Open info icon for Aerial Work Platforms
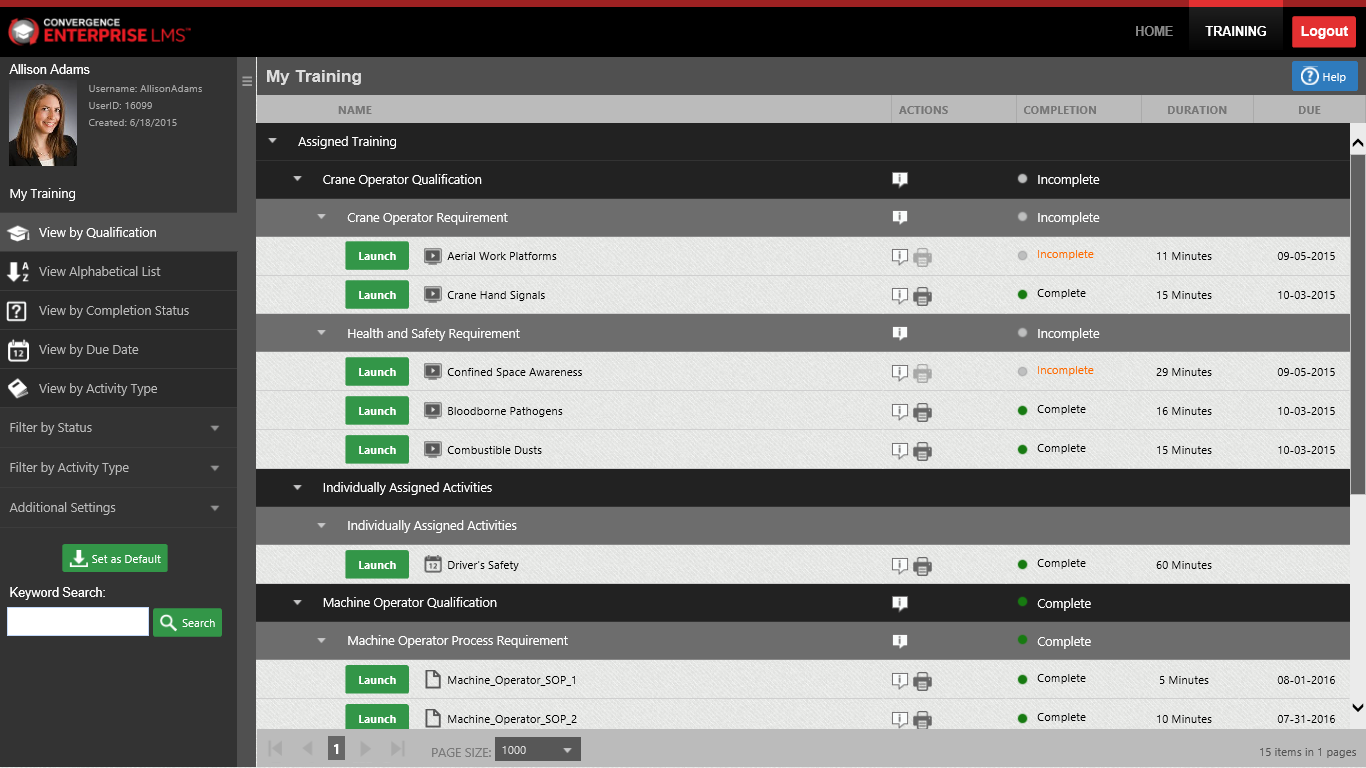 point(900,257)
